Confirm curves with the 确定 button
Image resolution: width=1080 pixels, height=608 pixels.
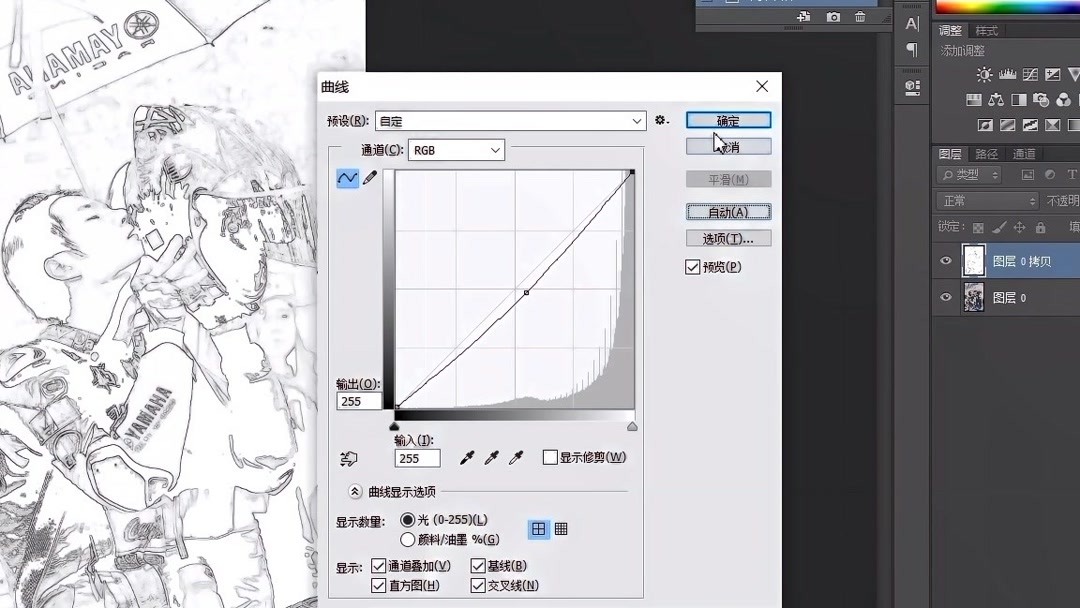[x=727, y=119]
